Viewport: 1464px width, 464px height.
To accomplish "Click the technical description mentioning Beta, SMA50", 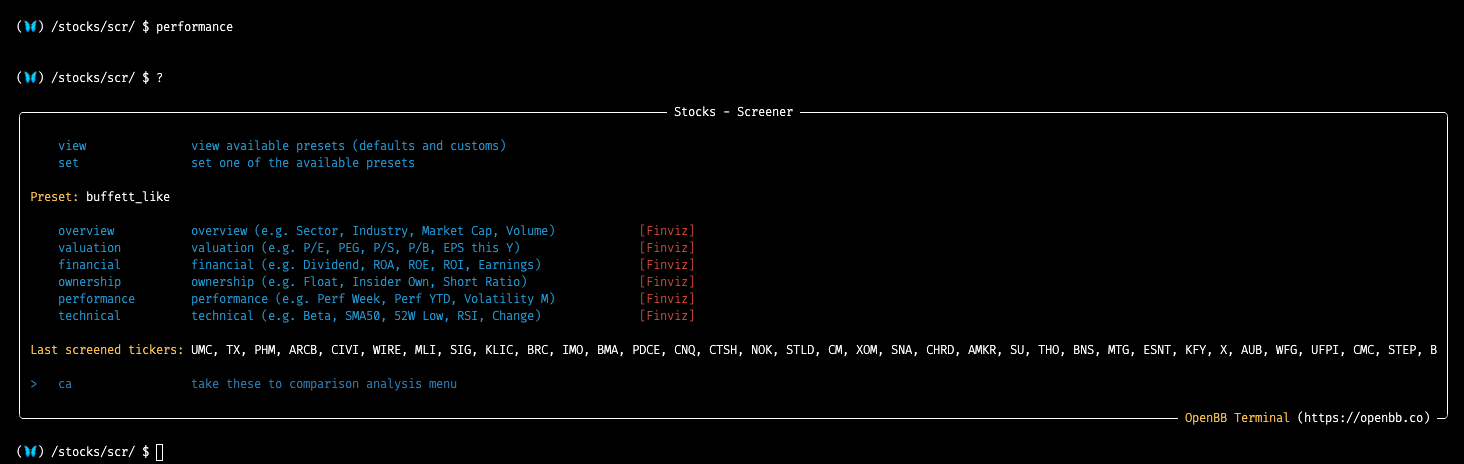I will 366,316.
